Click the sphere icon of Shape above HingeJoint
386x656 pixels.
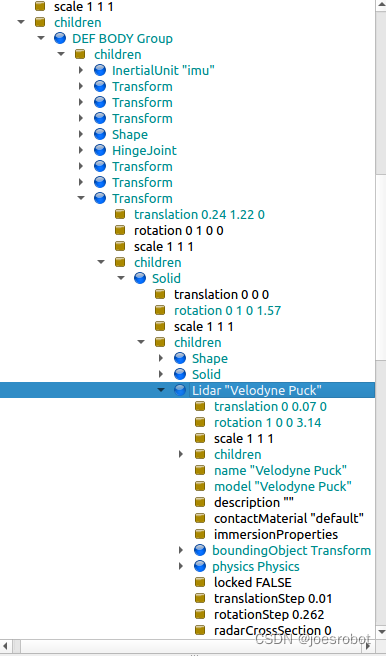(x=100, y=134)
